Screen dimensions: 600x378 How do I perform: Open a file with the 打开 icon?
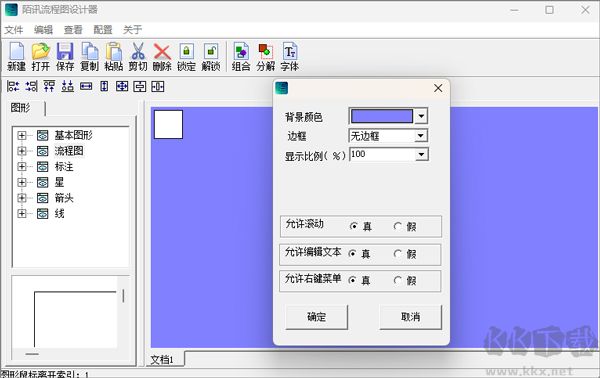tap(41, 57)
